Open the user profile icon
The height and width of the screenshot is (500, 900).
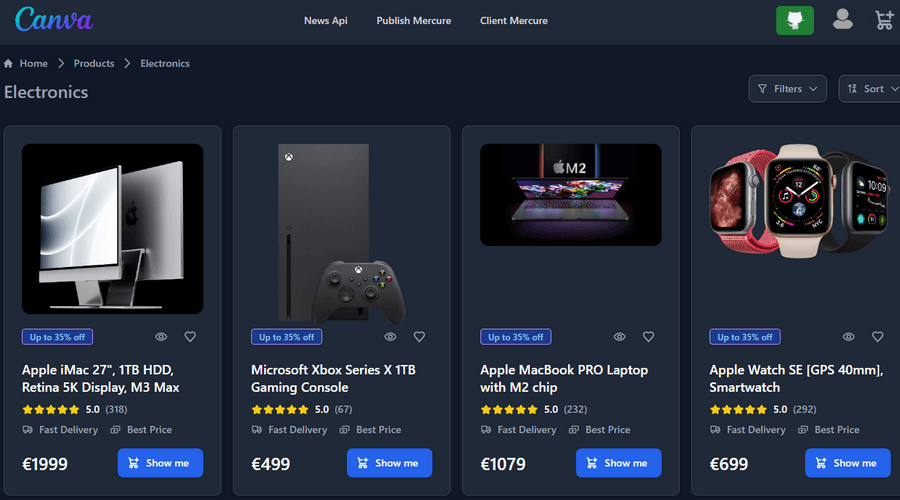tap(842, 20)
